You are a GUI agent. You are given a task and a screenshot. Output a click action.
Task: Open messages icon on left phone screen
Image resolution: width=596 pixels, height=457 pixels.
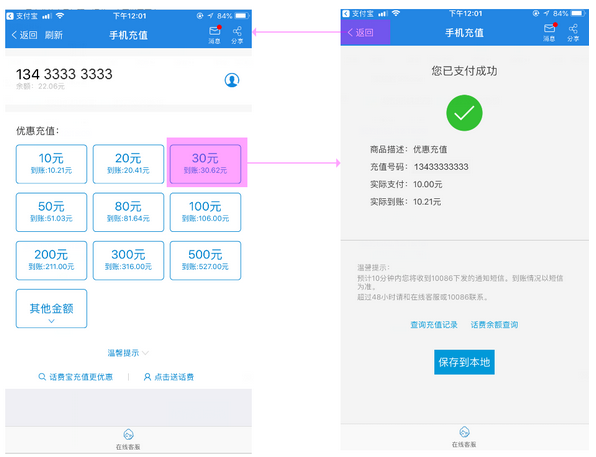coord(215,35)
